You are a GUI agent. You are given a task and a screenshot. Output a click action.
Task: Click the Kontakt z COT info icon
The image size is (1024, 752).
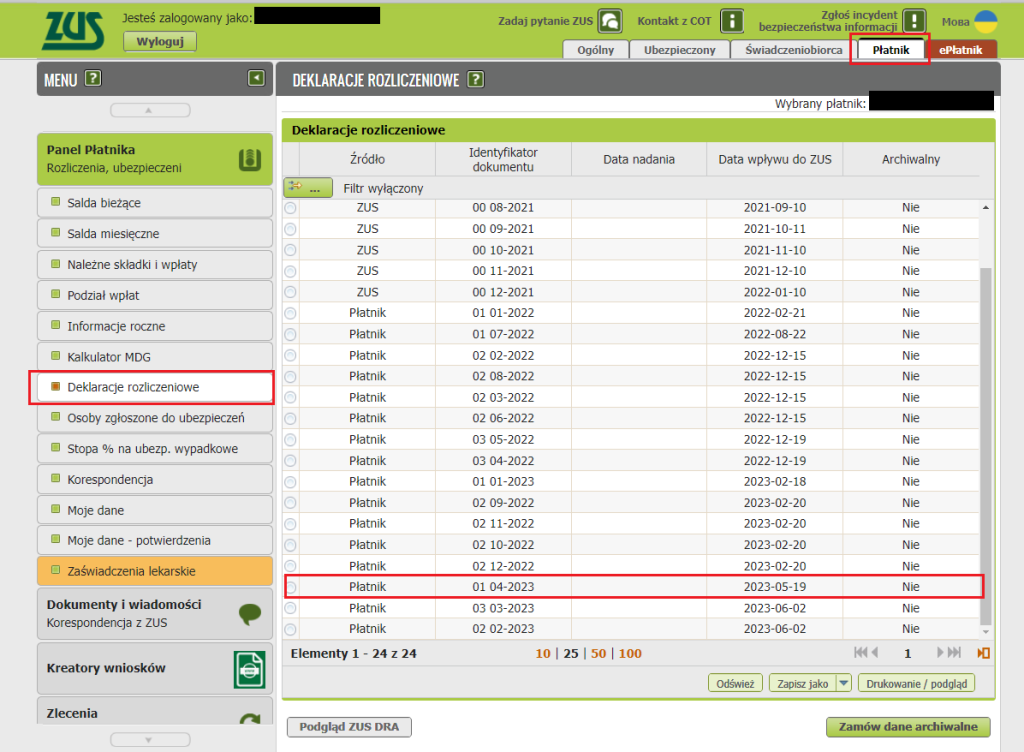tap(733, 21)
